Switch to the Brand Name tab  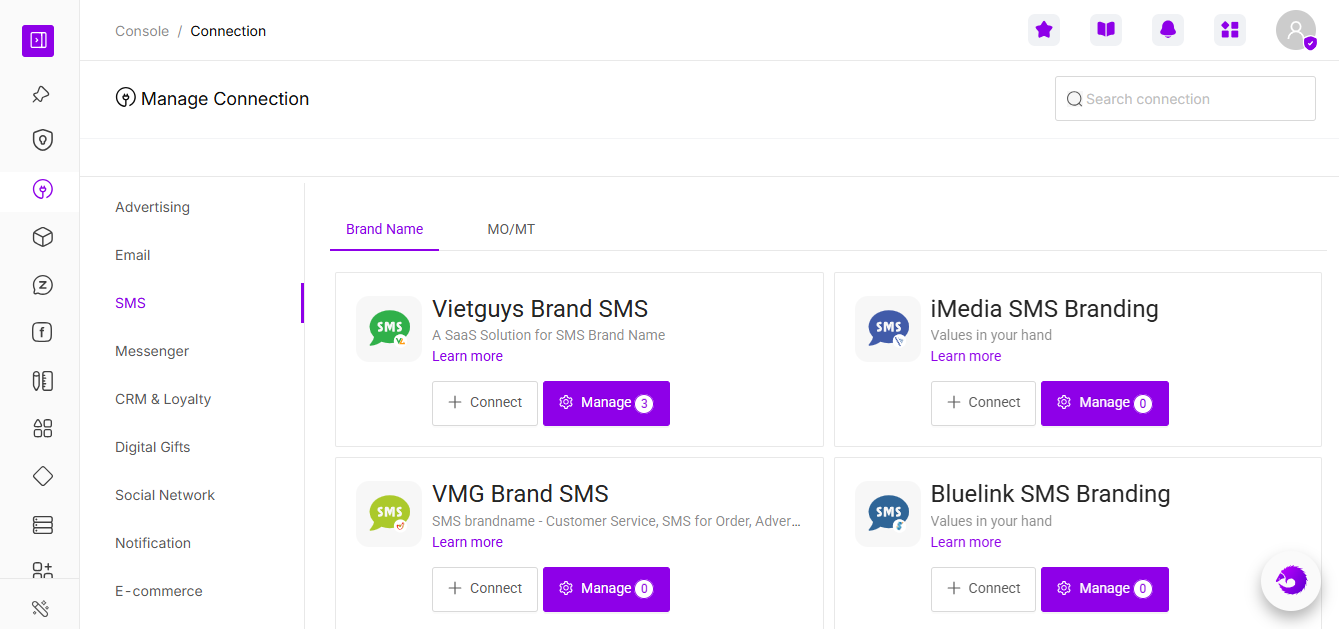click(385, 229)
